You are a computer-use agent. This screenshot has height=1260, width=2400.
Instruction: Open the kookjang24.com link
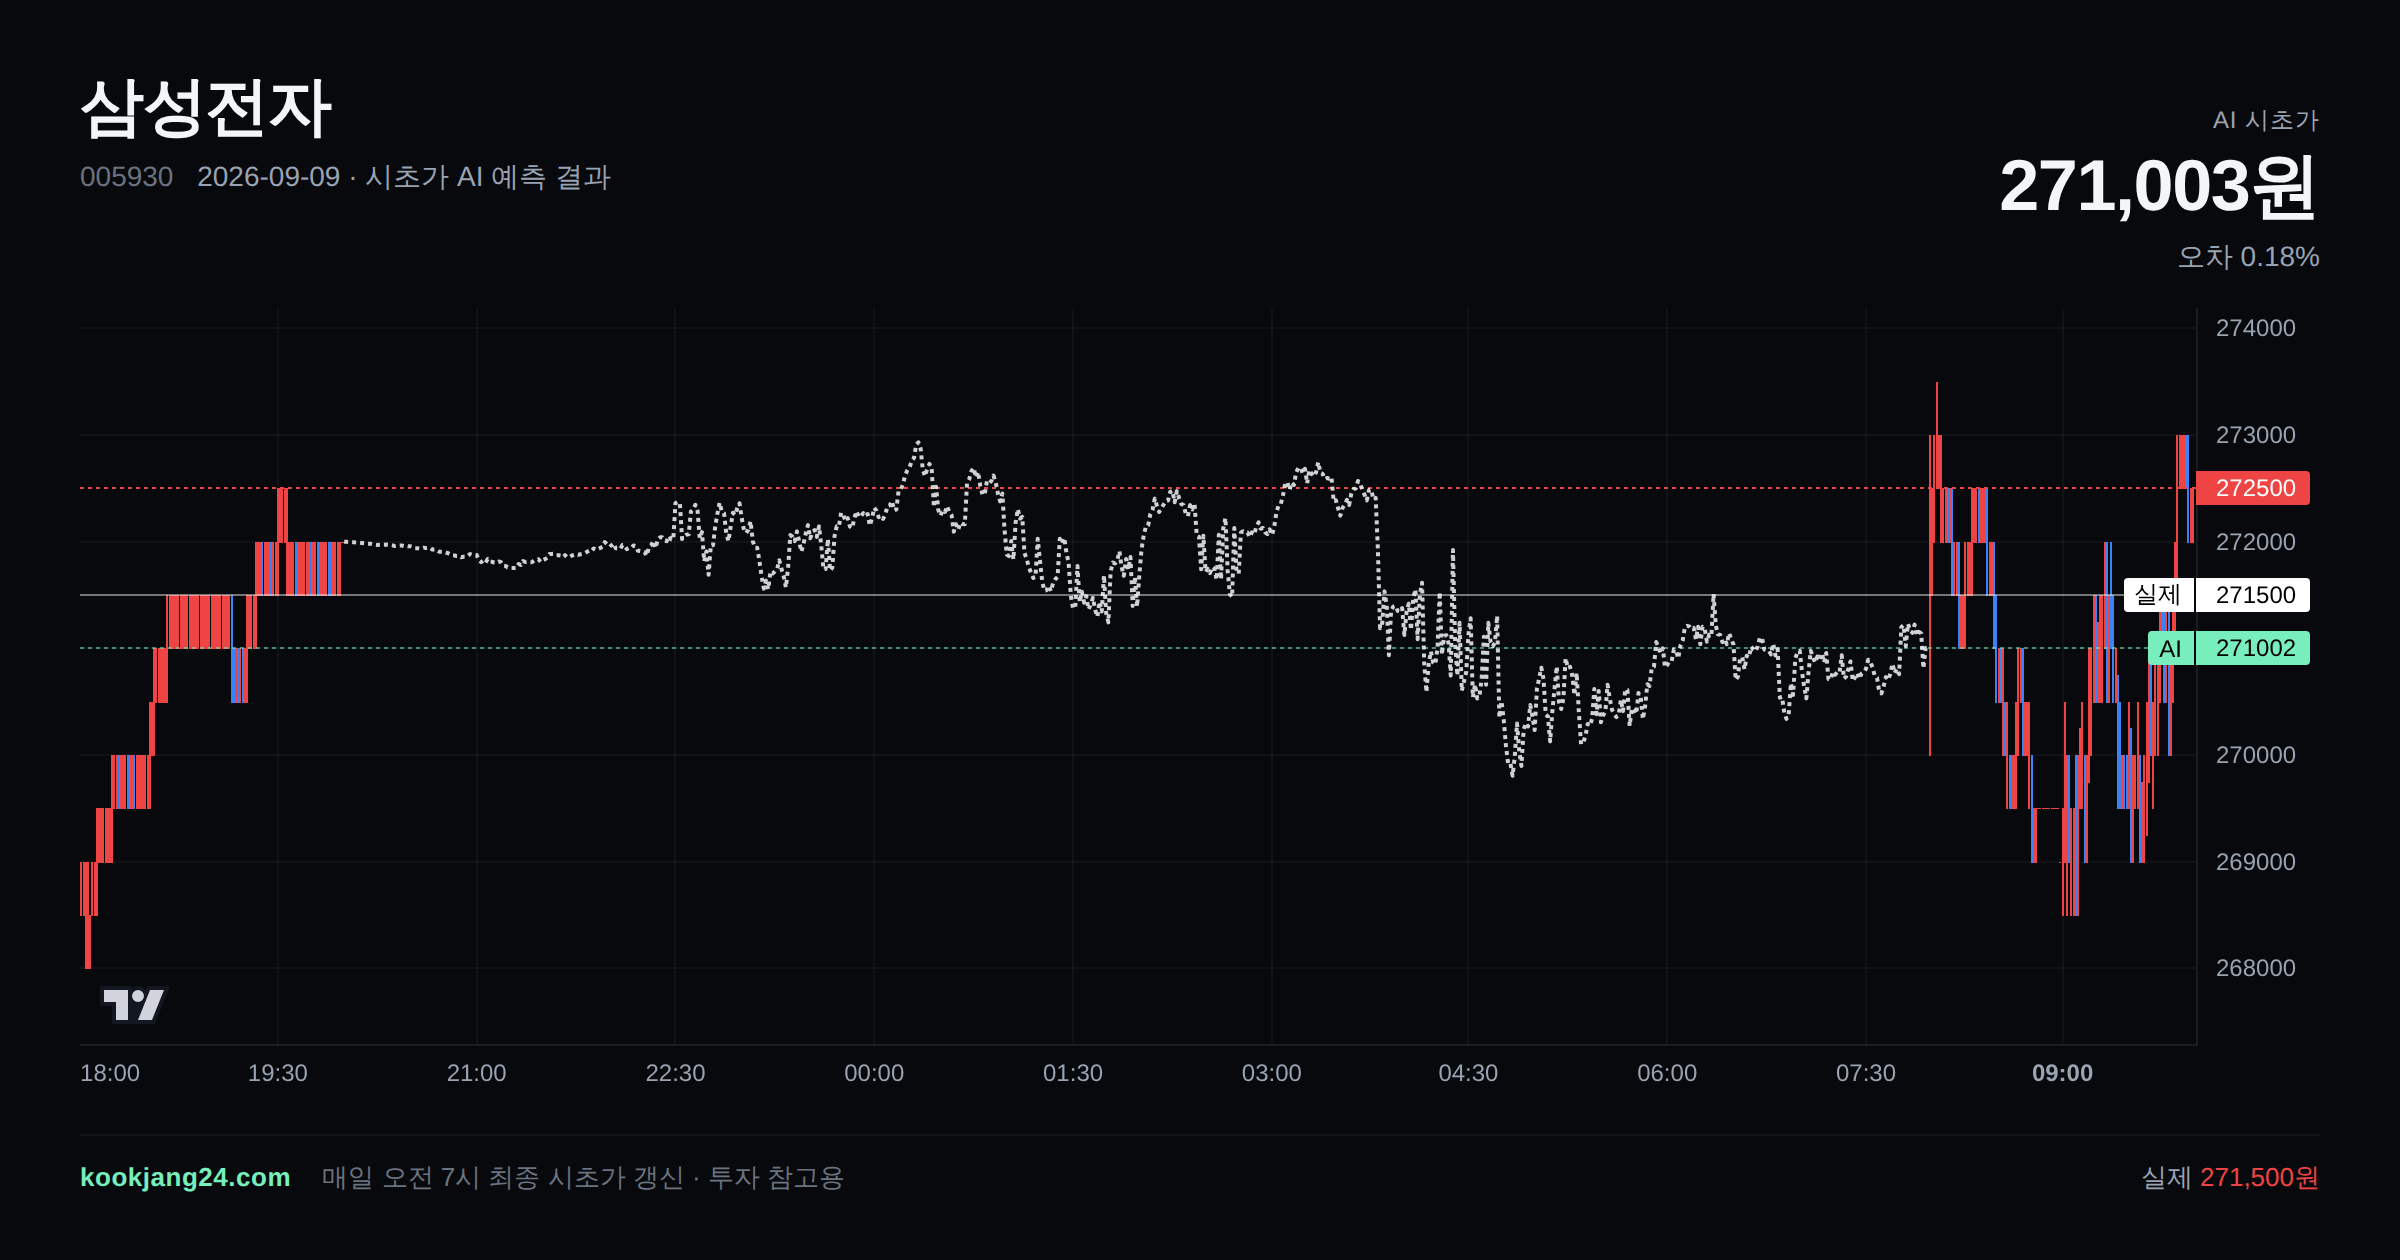[185, 1177]
